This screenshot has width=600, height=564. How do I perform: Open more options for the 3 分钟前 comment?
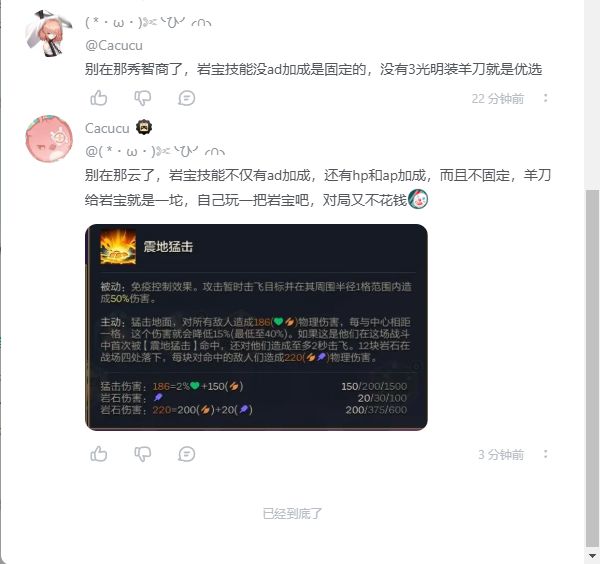(546, 454)
